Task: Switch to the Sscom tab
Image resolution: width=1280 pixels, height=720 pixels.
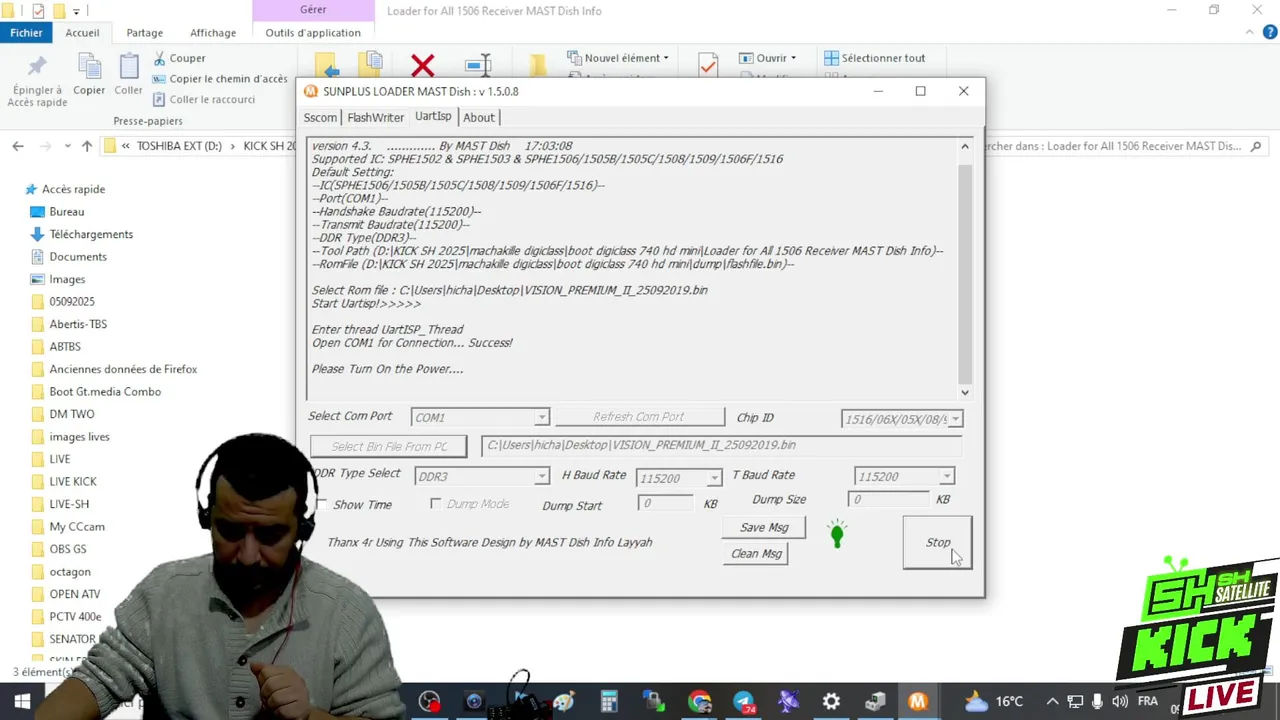Action: [x=320, y=117]
